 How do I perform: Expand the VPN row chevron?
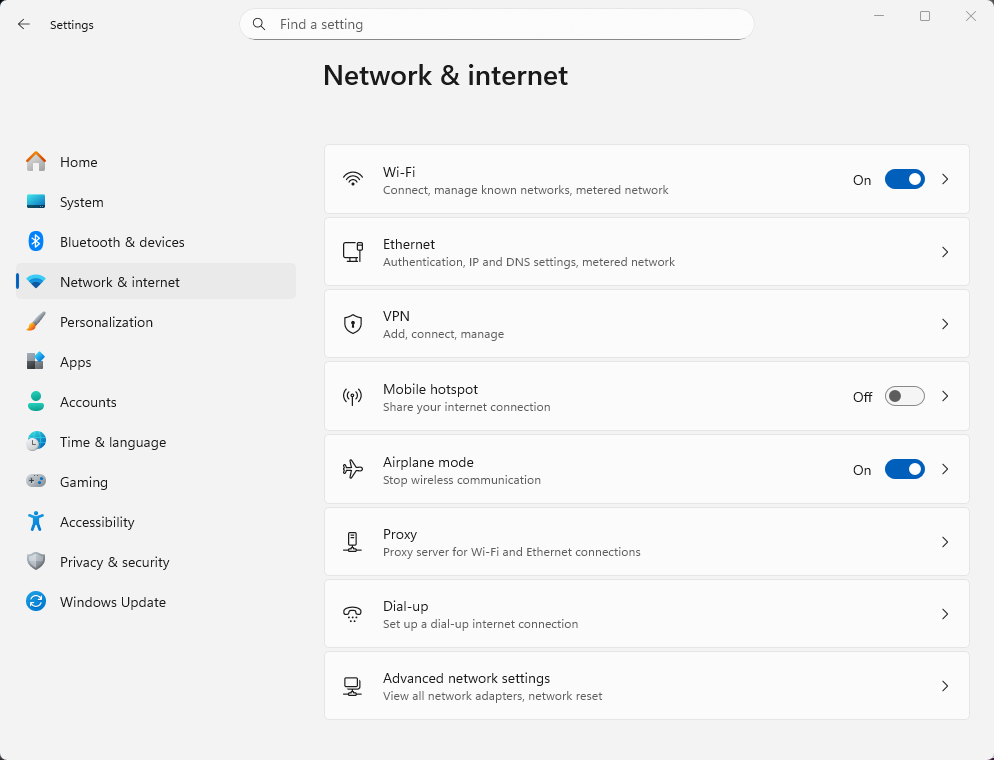click(945, 324)
